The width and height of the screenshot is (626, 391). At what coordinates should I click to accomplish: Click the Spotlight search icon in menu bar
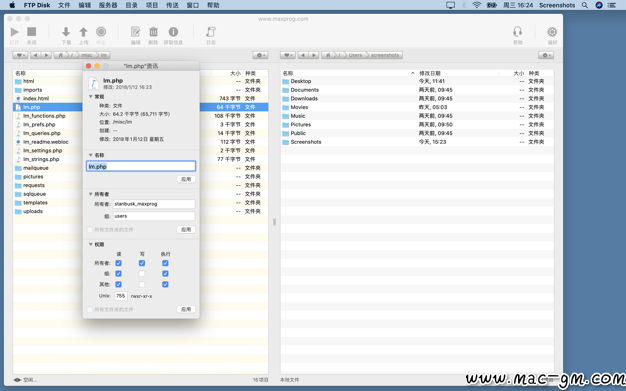coord(584,5)
